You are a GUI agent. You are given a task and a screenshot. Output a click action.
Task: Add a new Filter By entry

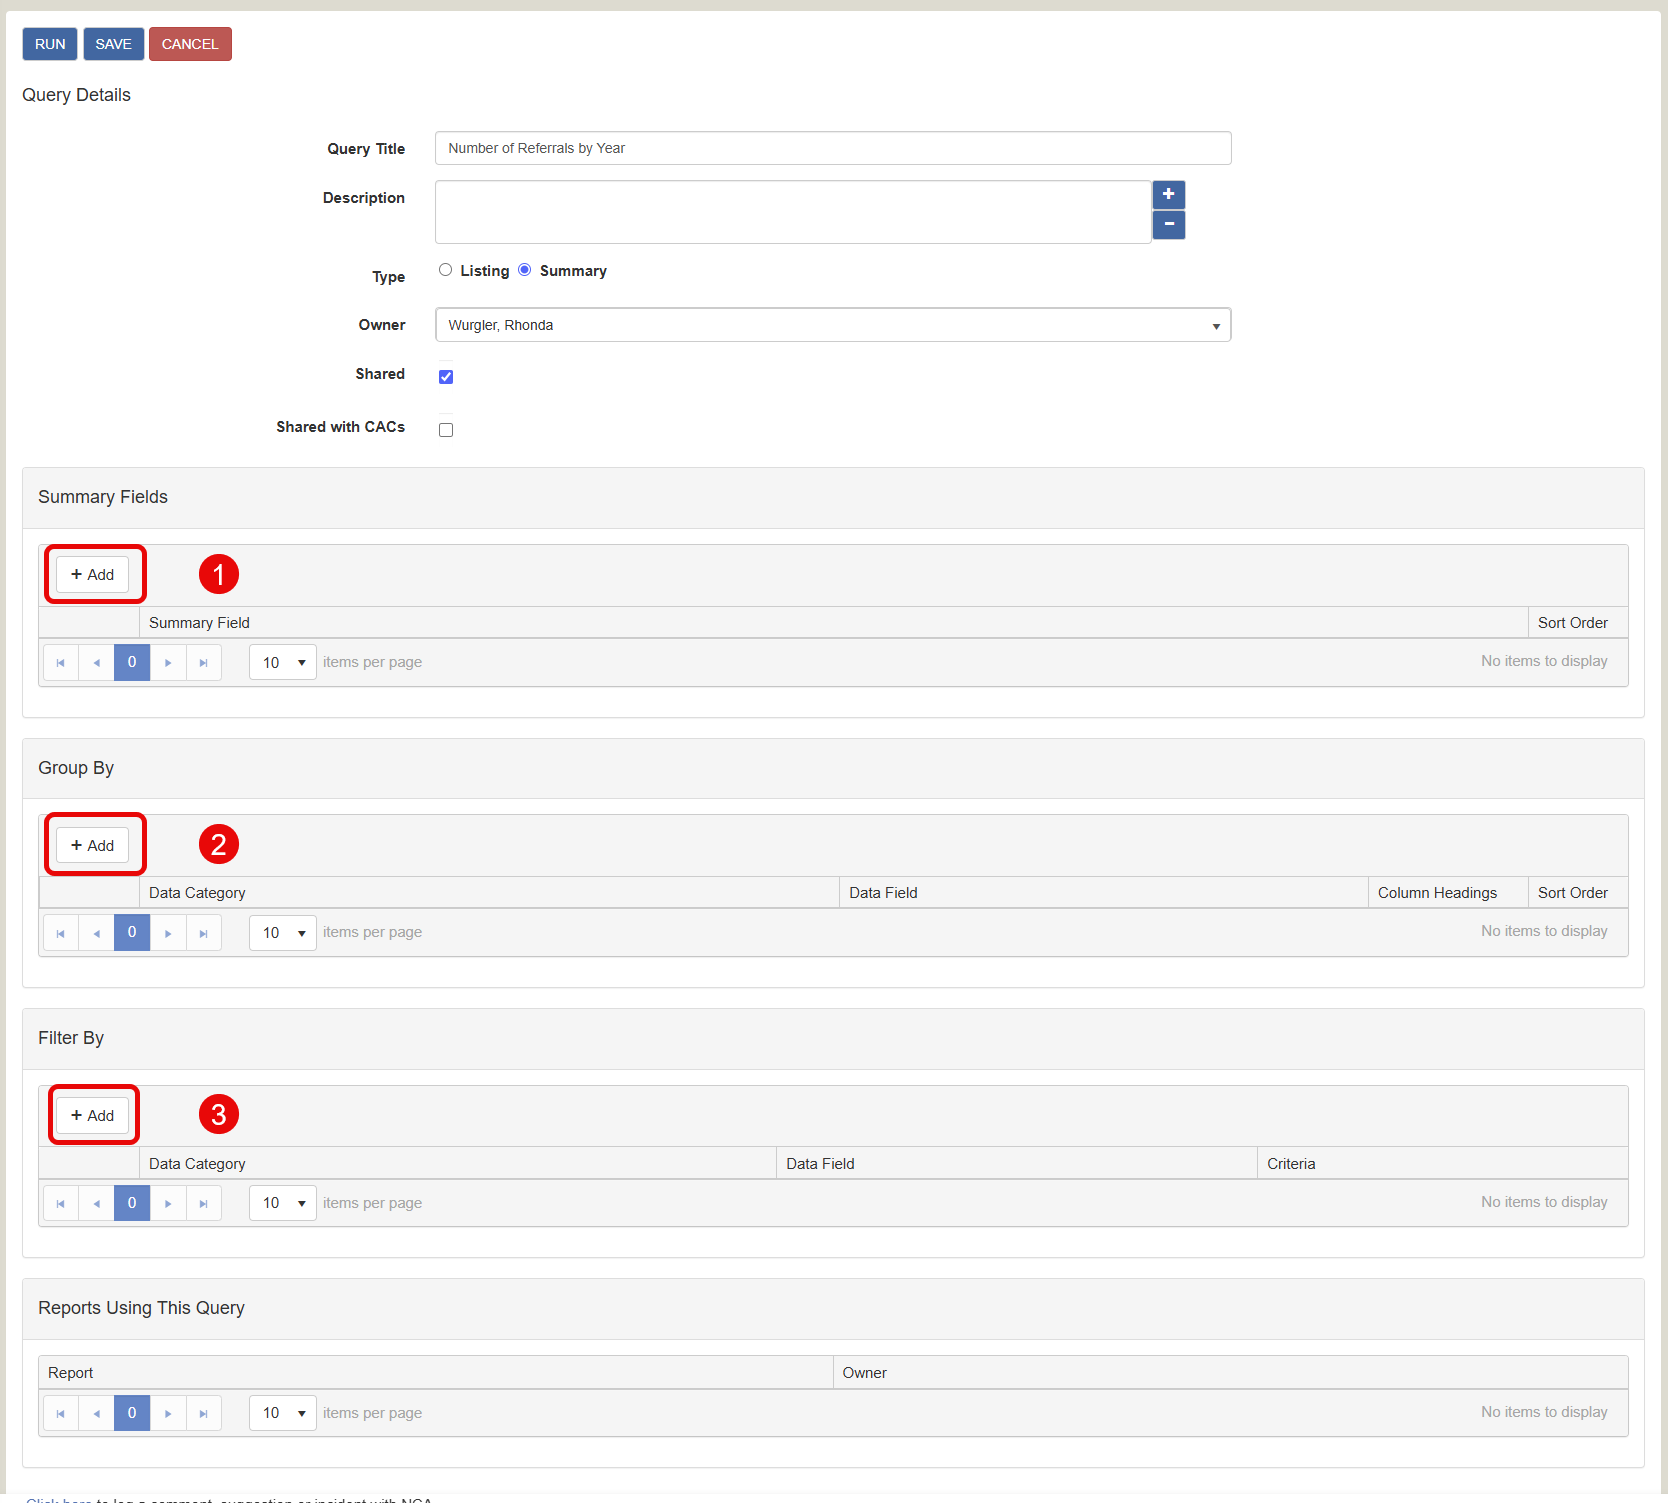pos(92,1116)
